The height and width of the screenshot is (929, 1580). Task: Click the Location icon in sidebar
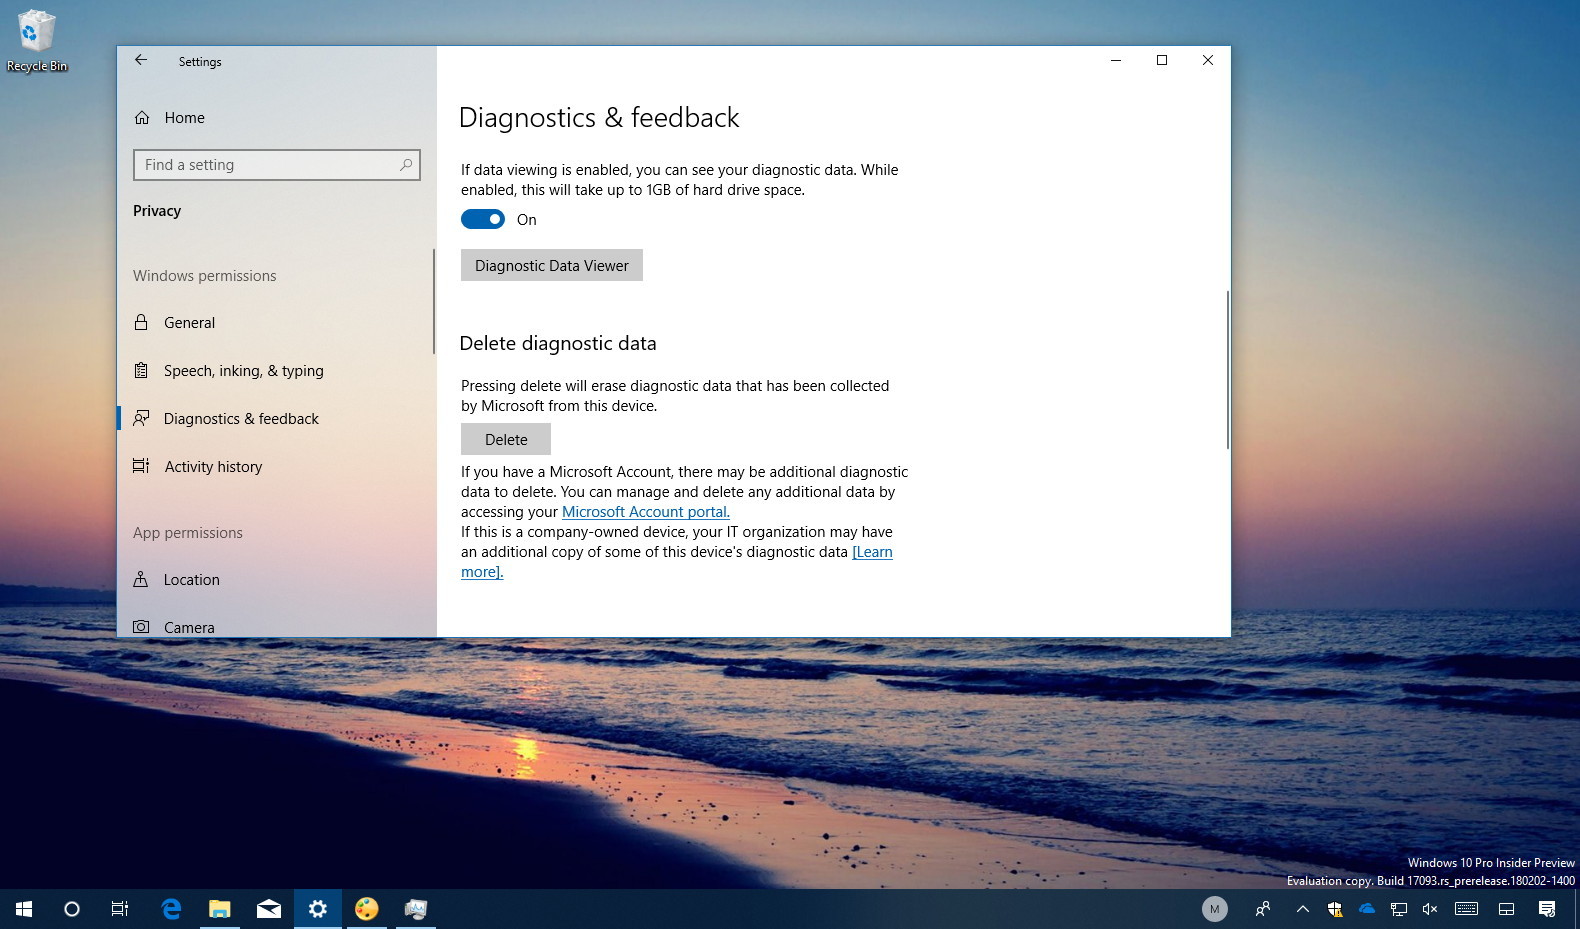[x=141, y=579]
